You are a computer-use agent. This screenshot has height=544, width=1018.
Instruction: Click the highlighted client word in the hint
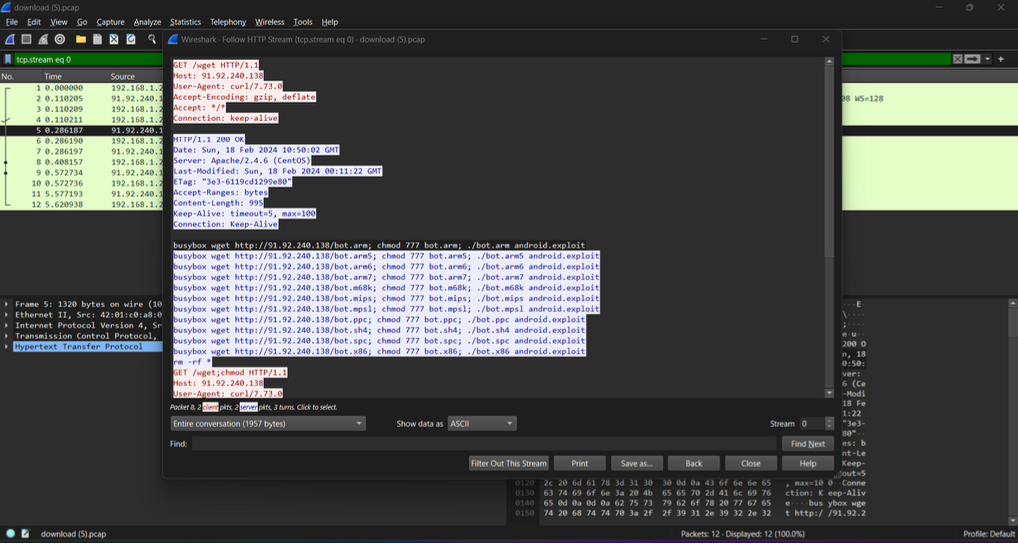[x=210, y=407]
